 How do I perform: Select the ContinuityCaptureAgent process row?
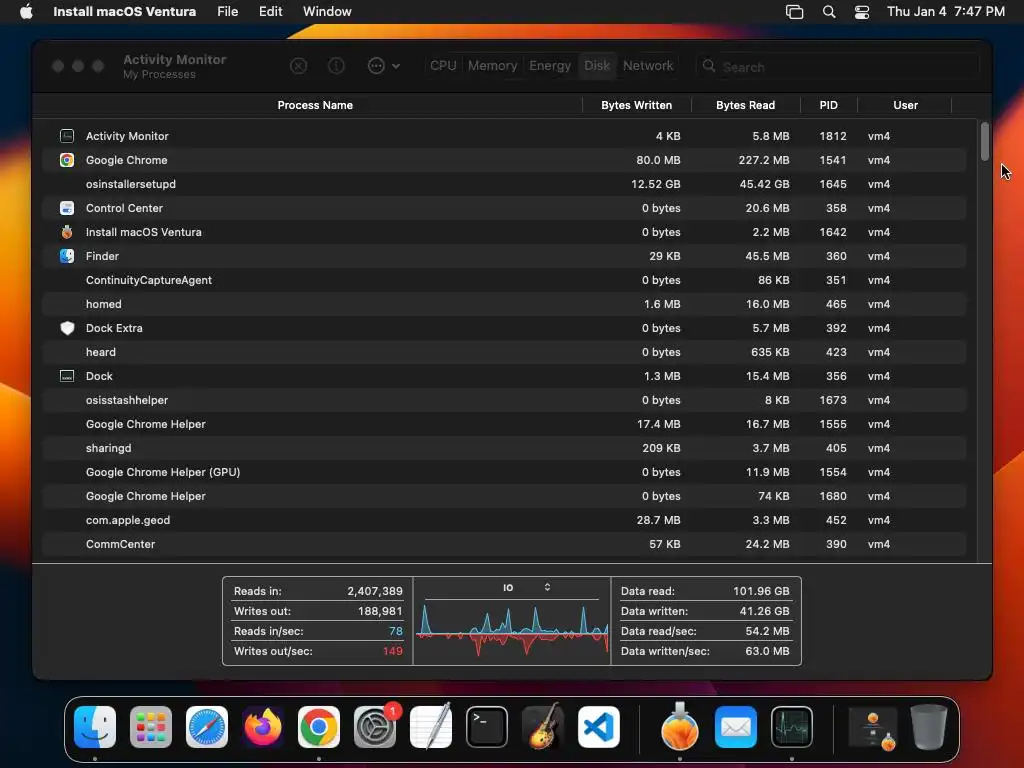pos(504,280)
